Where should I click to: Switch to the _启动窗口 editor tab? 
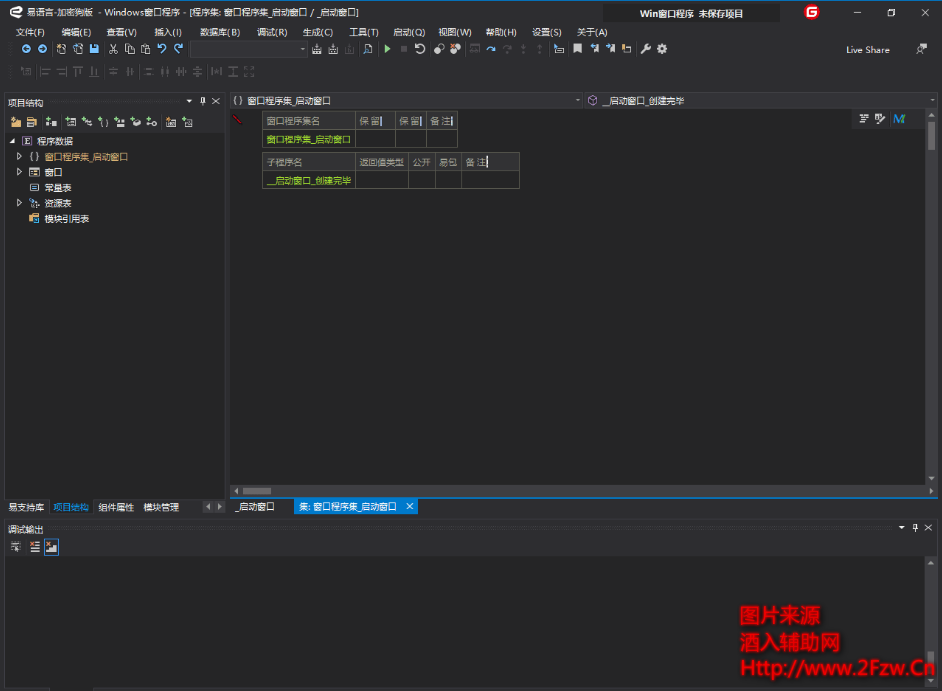coord(256,507)
